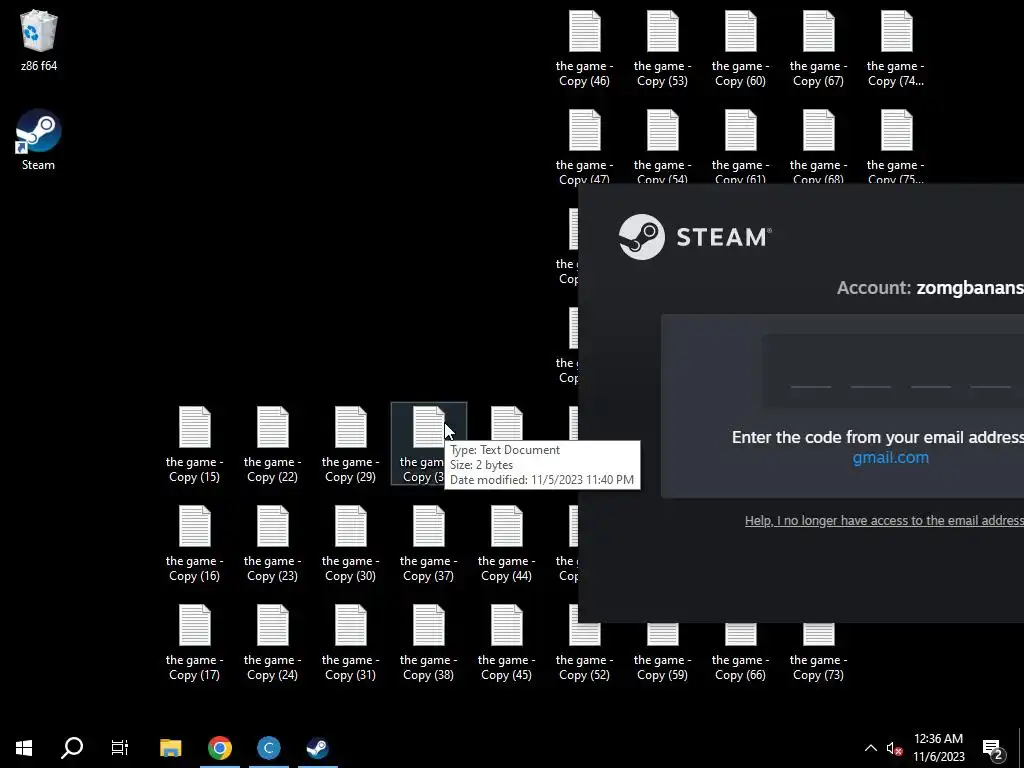
Task: Select the game - Copy (46) file
Action: 584,49
